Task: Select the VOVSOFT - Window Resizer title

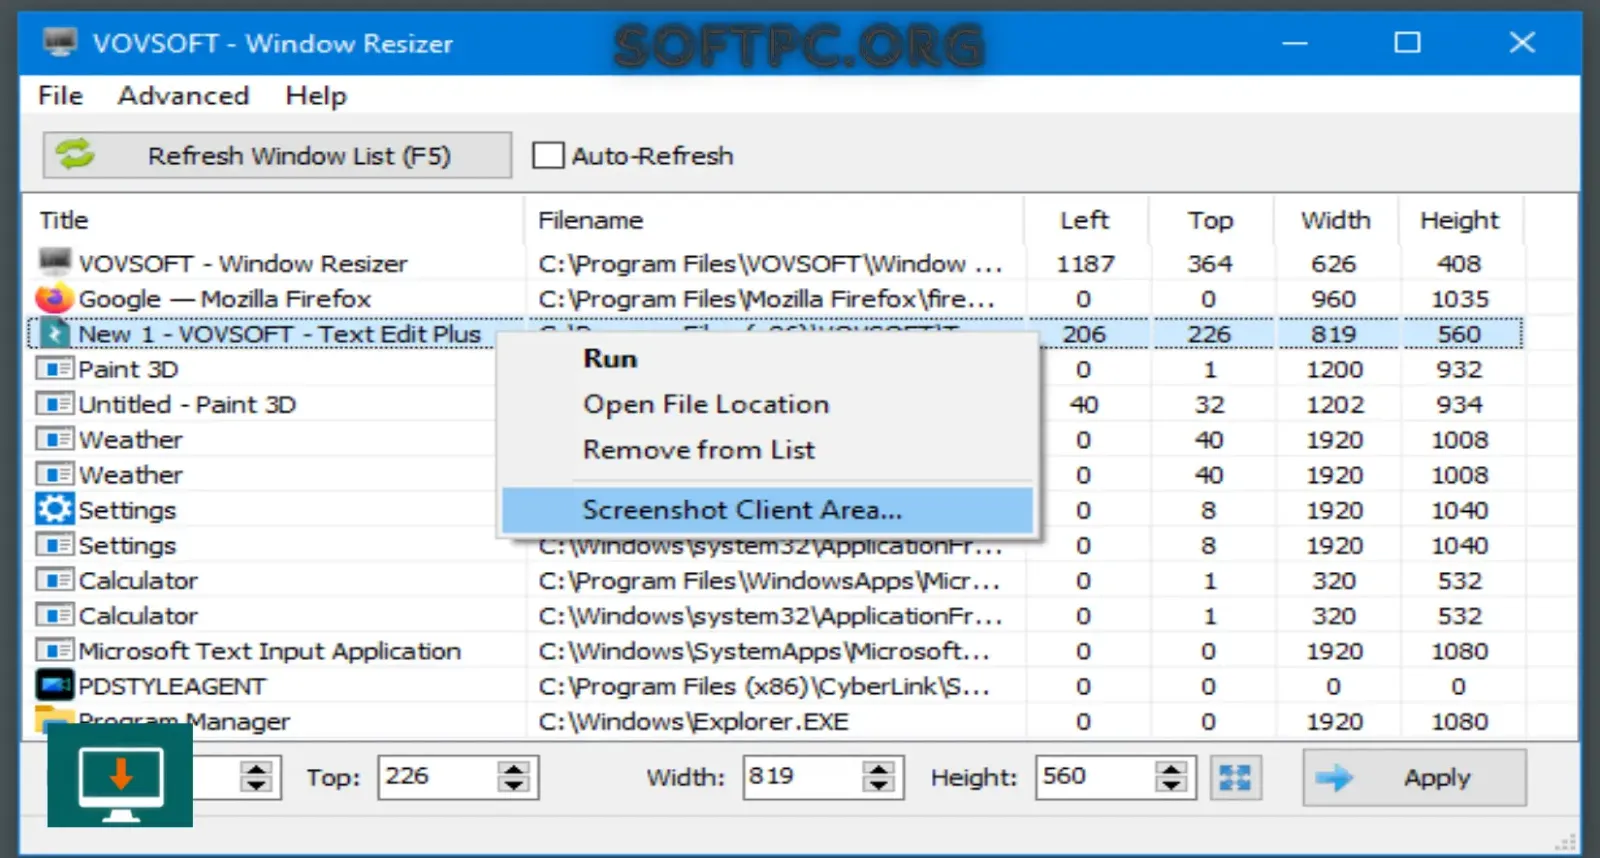Action: 243,264
